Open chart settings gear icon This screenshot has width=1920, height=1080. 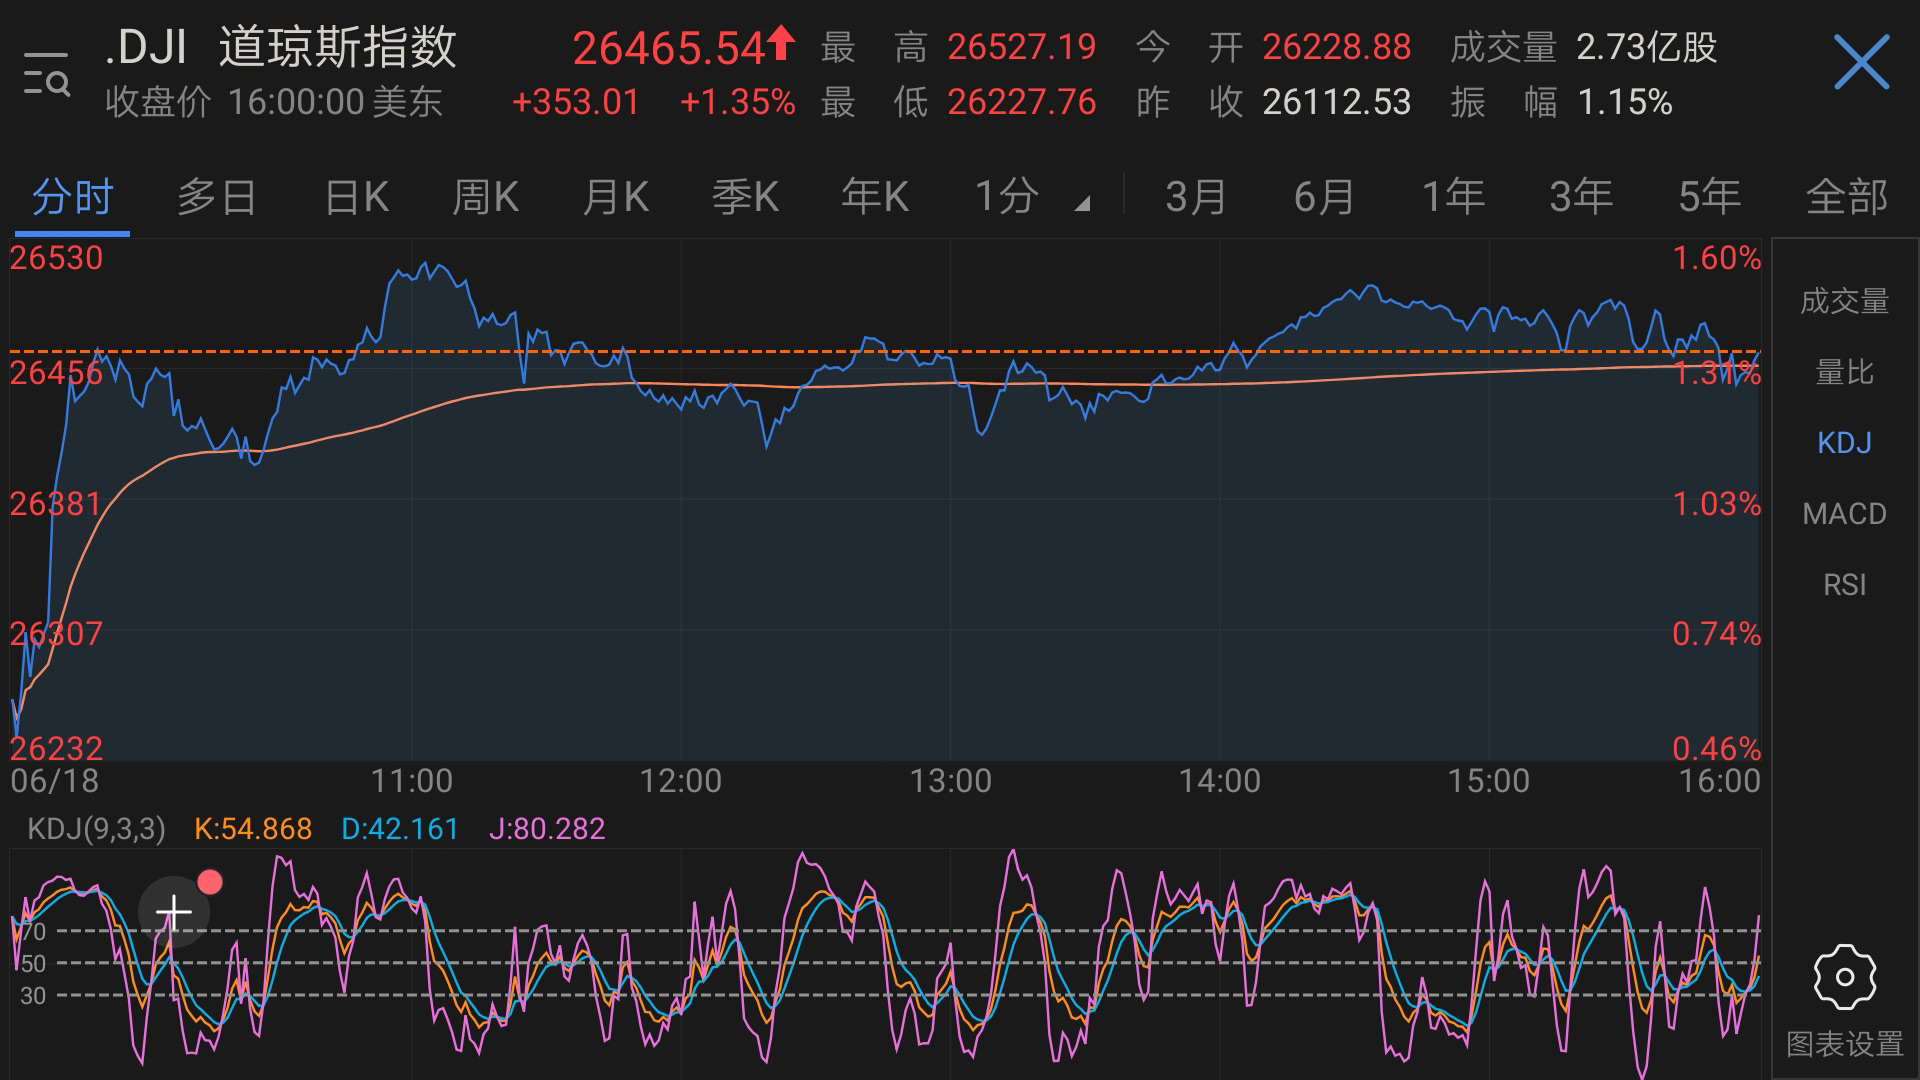(1844, 977)
